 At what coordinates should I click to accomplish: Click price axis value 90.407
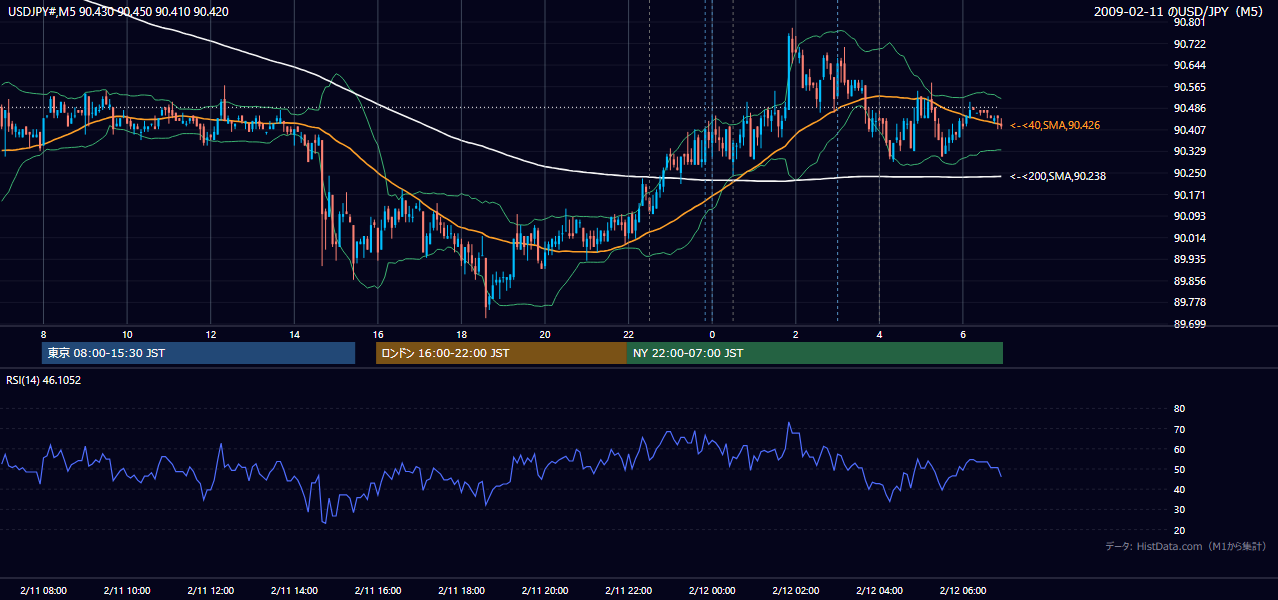pyautogui.click(x=1190, y=130)
